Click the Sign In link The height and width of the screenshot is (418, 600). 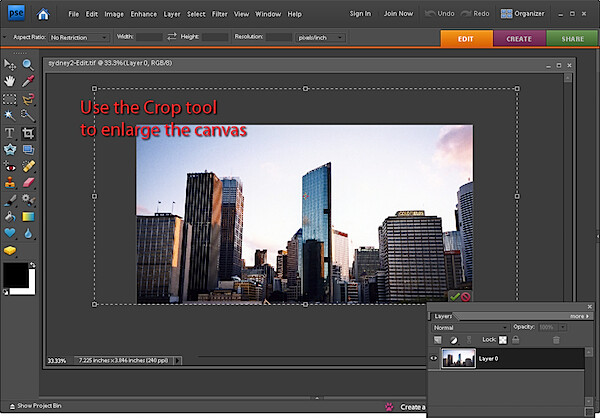tap(360, 14)
